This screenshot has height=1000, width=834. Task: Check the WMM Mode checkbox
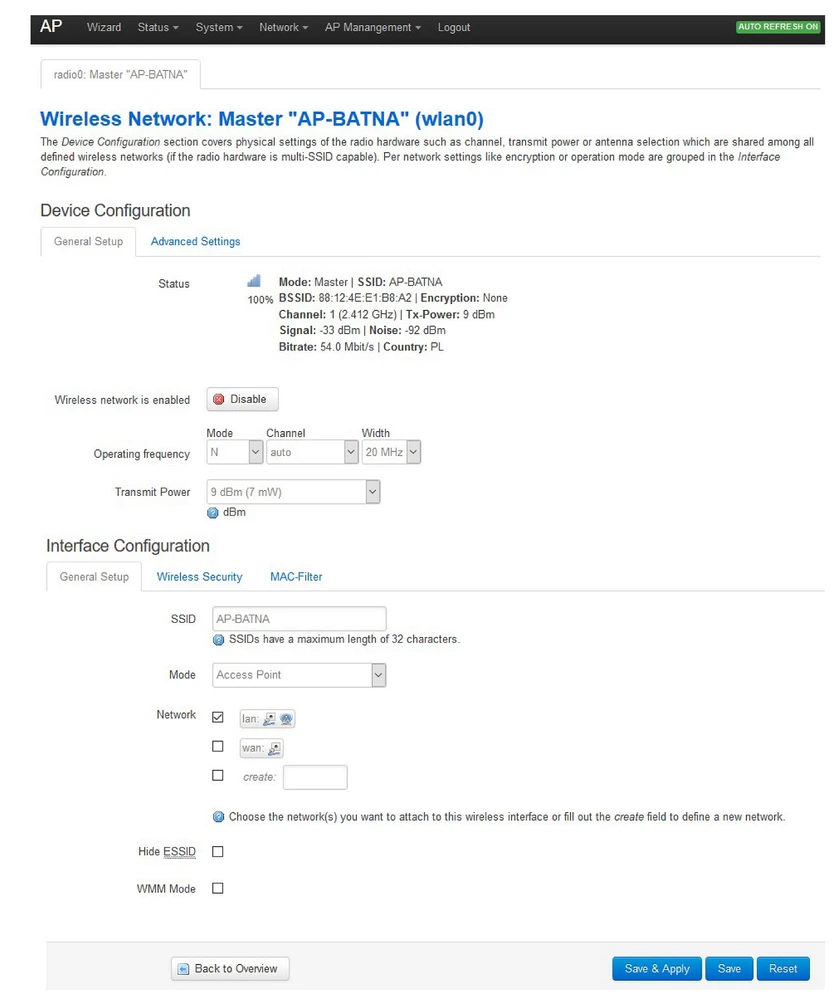coord(218,888)
